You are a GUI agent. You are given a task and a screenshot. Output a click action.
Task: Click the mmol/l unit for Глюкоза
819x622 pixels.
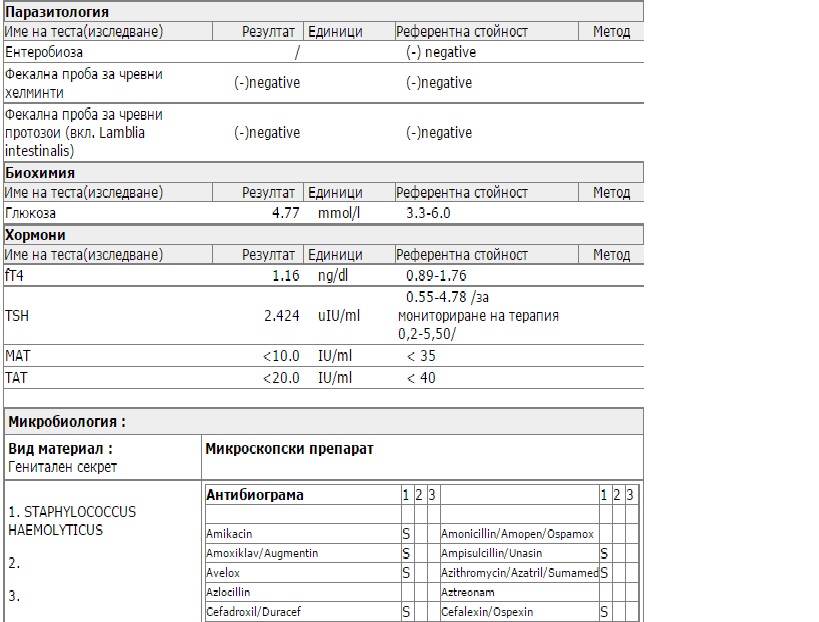[x=338, y=213]
